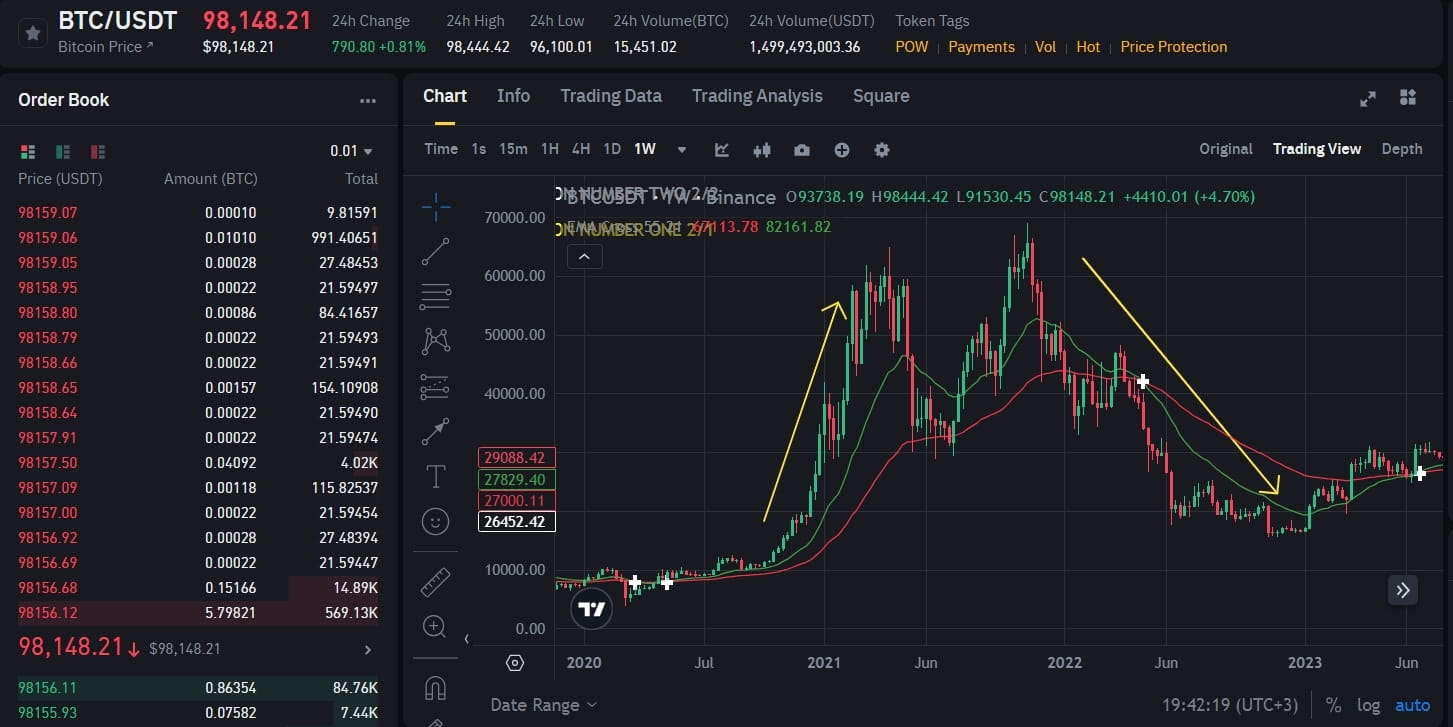Favorite BTC/USDT with the star icon
This screenshot has width=1453, height=727.
point(33,33)
